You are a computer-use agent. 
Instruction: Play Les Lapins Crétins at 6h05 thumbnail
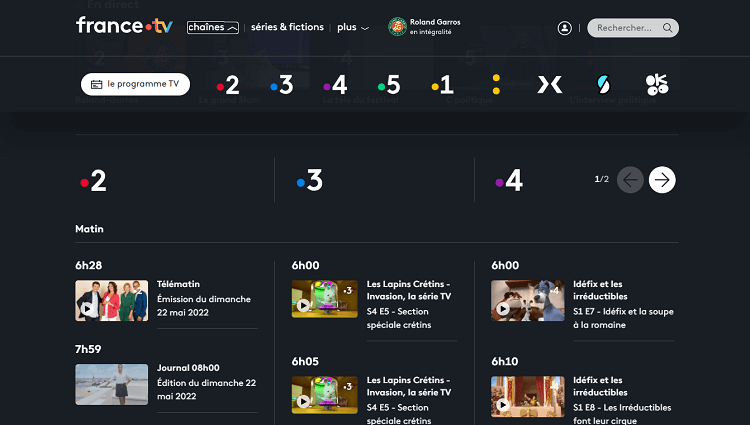coord(325,395)
